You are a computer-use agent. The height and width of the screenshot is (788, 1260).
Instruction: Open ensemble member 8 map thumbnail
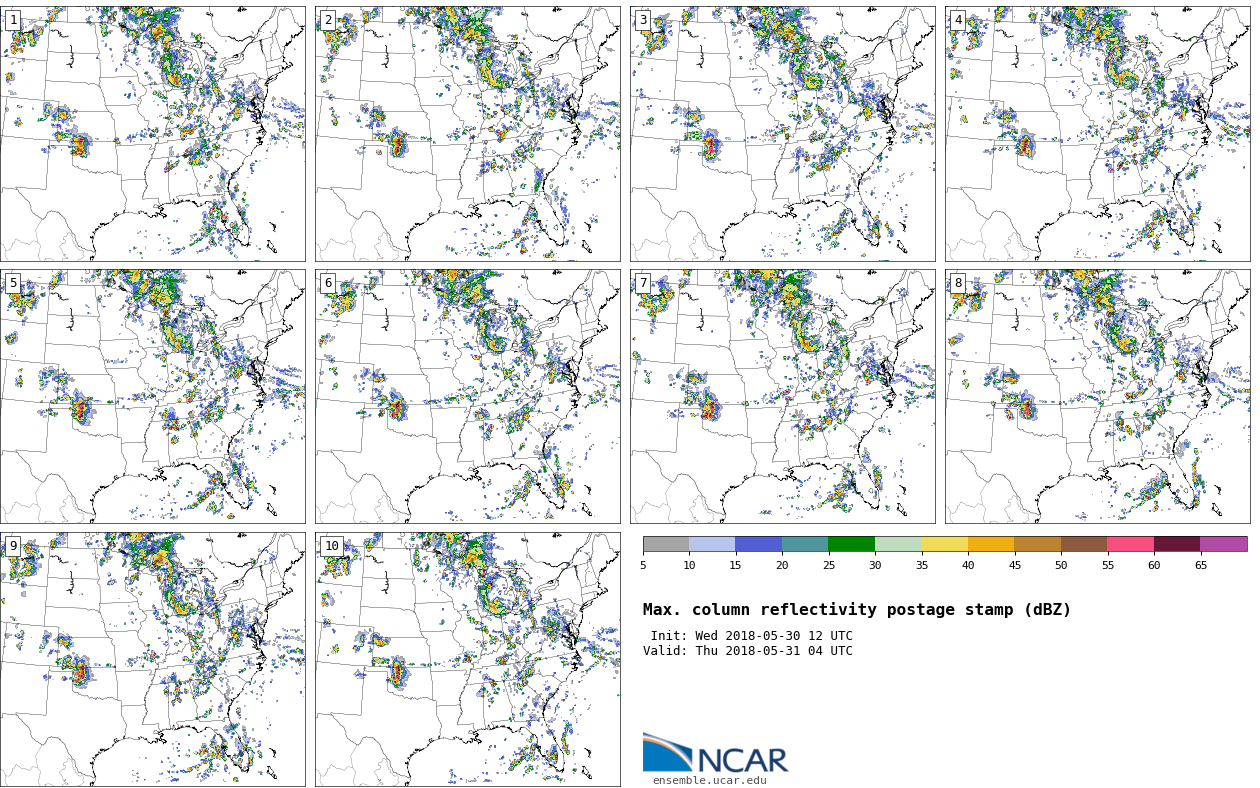click(1097, 396)
